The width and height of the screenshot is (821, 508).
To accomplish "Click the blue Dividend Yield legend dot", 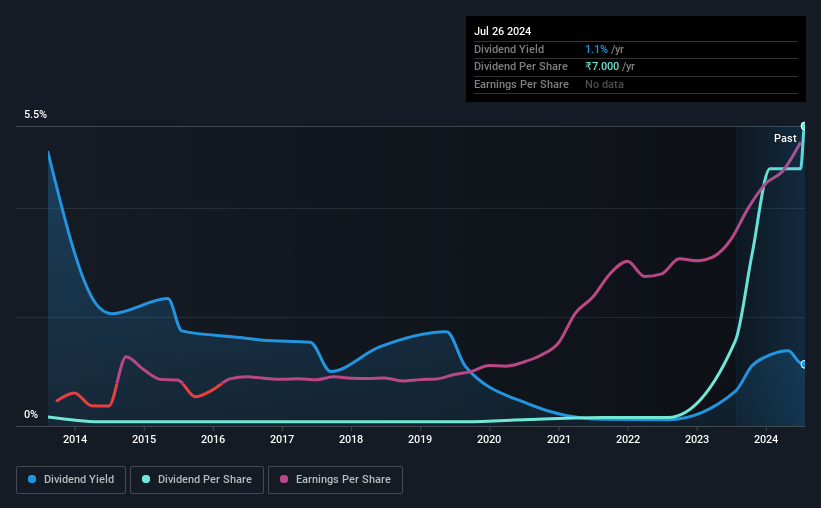I will point(32,479).
